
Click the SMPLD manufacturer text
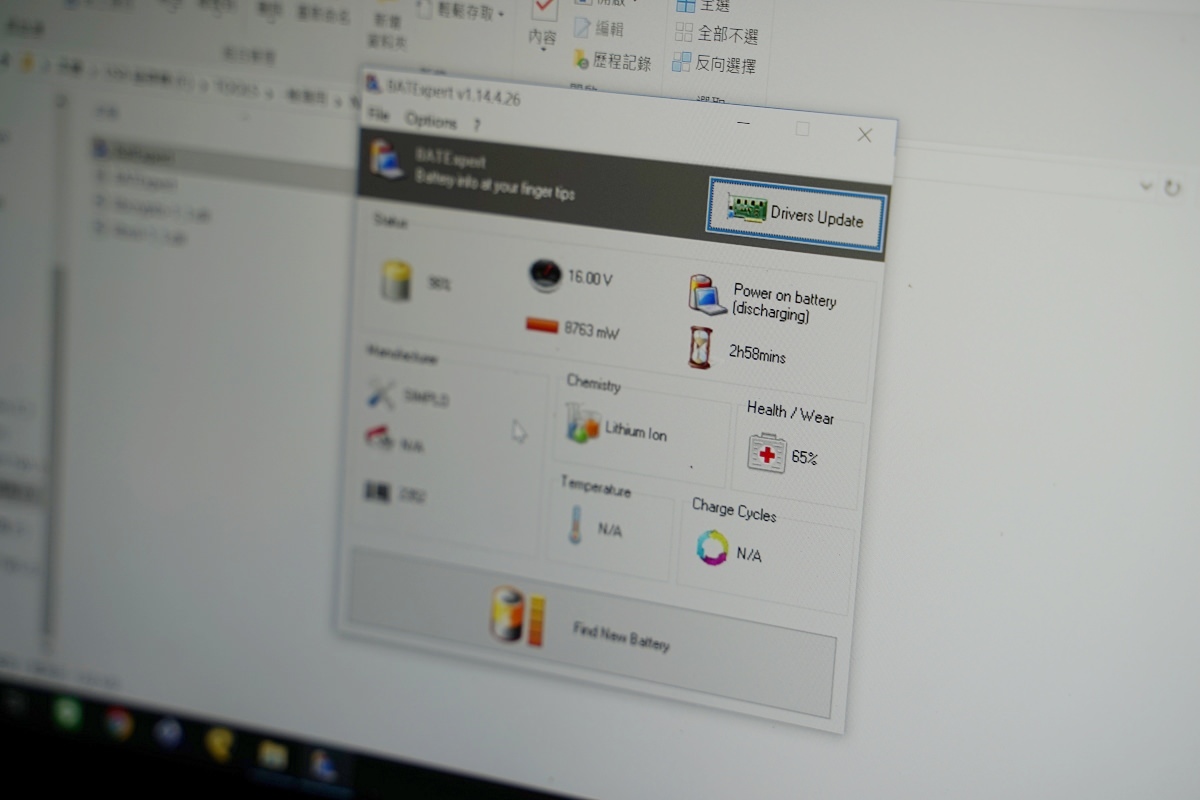(x=426, y=397)
